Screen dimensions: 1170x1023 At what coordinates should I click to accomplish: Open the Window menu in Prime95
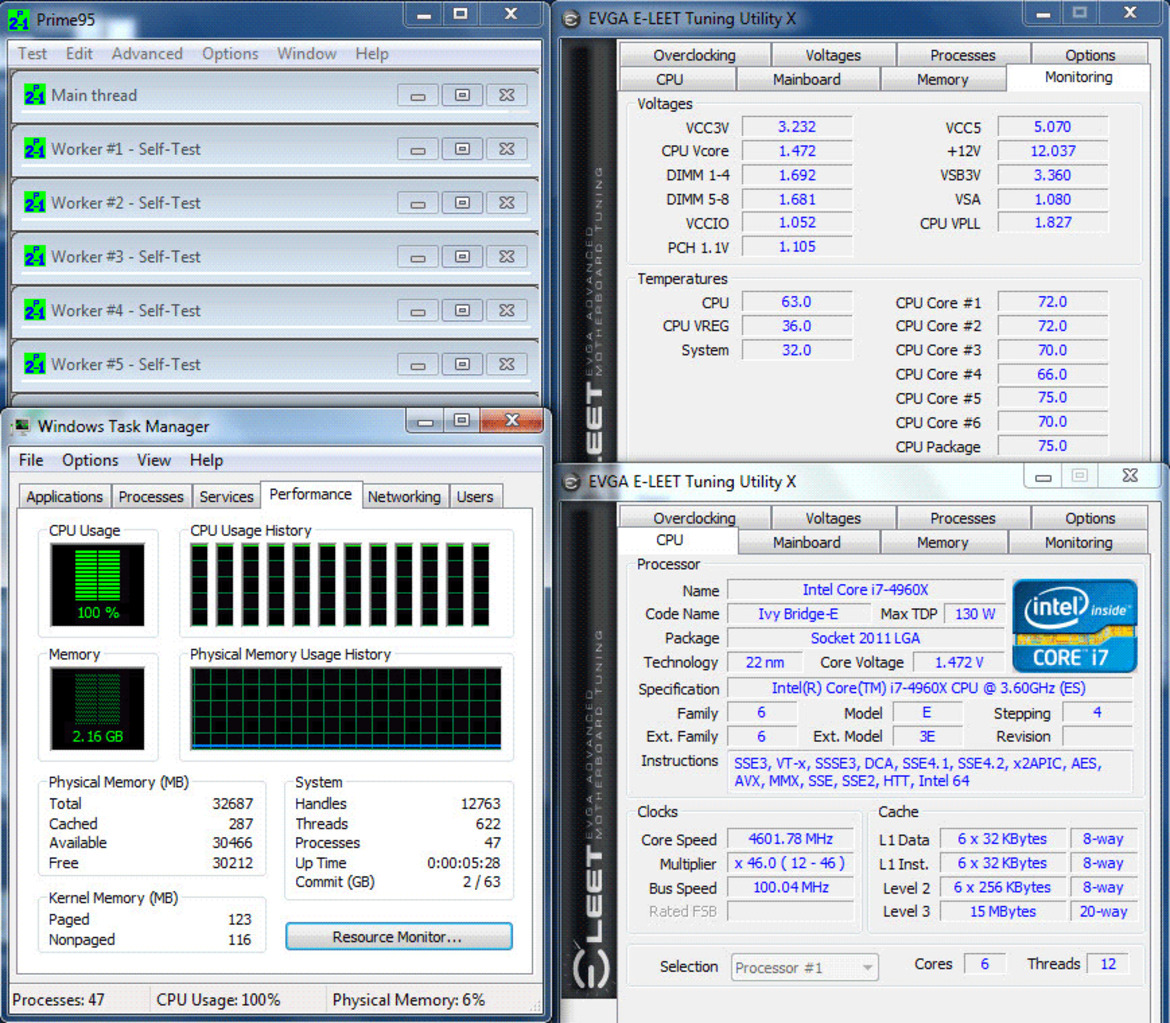pyautogui.click(x=307, y=54)
